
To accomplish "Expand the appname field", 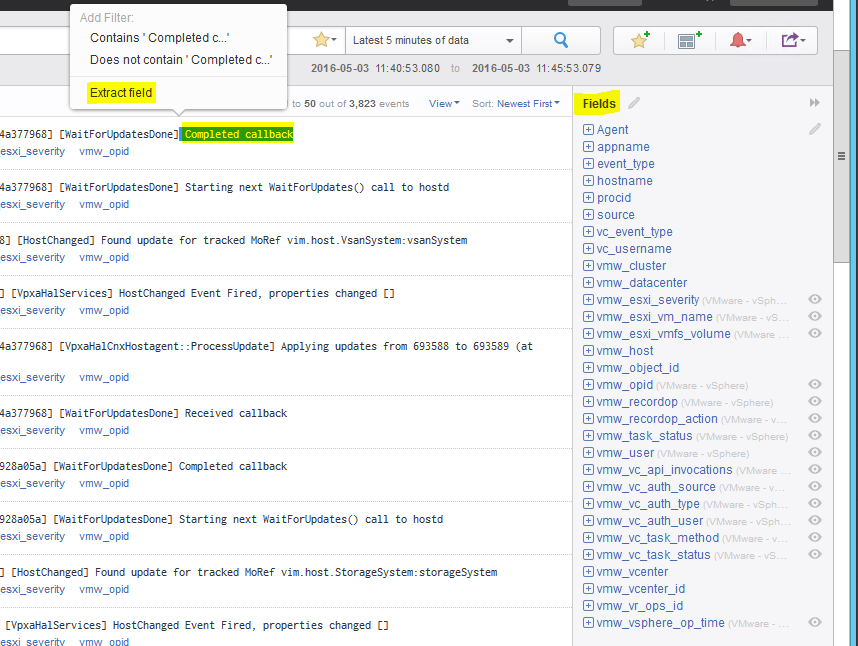I will 588,146.
